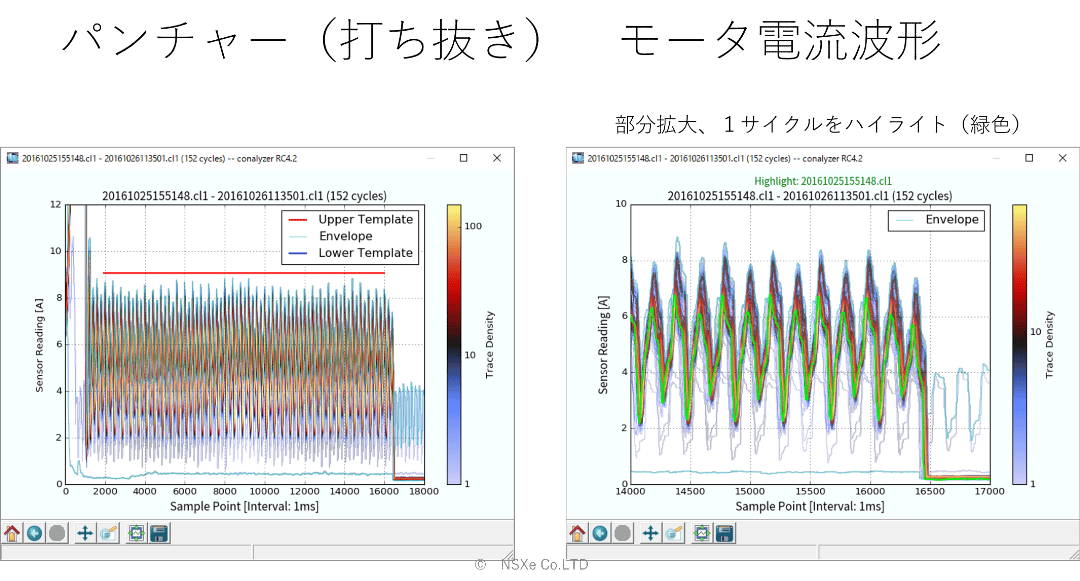
Task: Click the greyed Forward icon in the left plot window
Action: coord(57,534)
